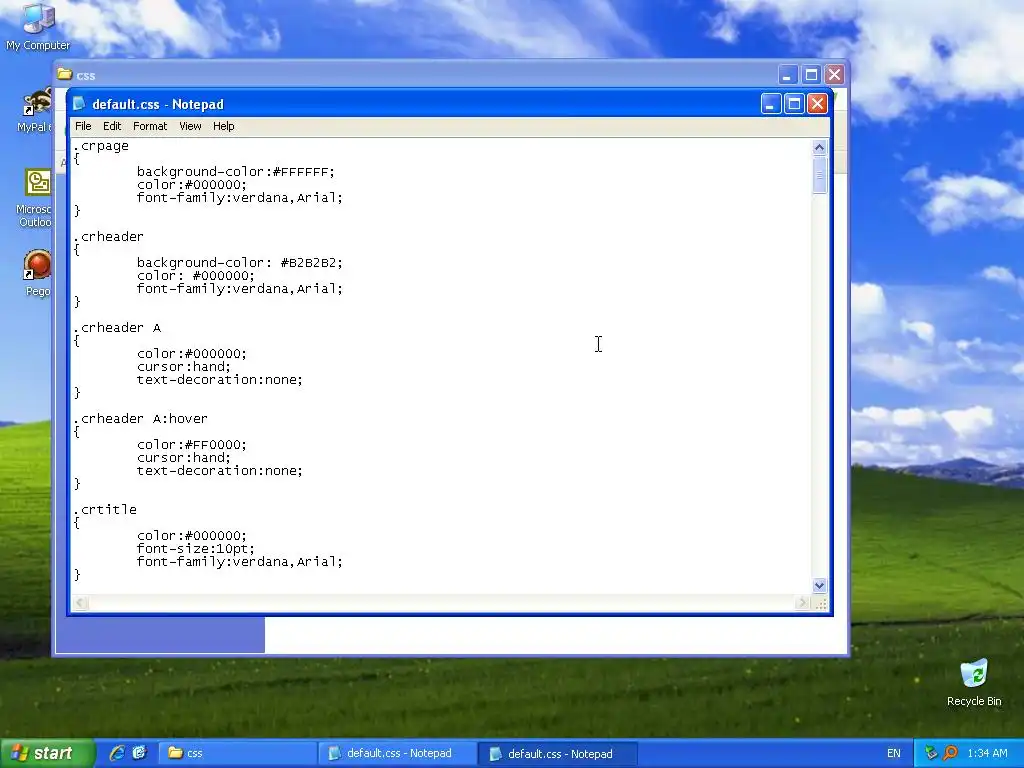Click the css folder icon in title bar

click(64, 74)
